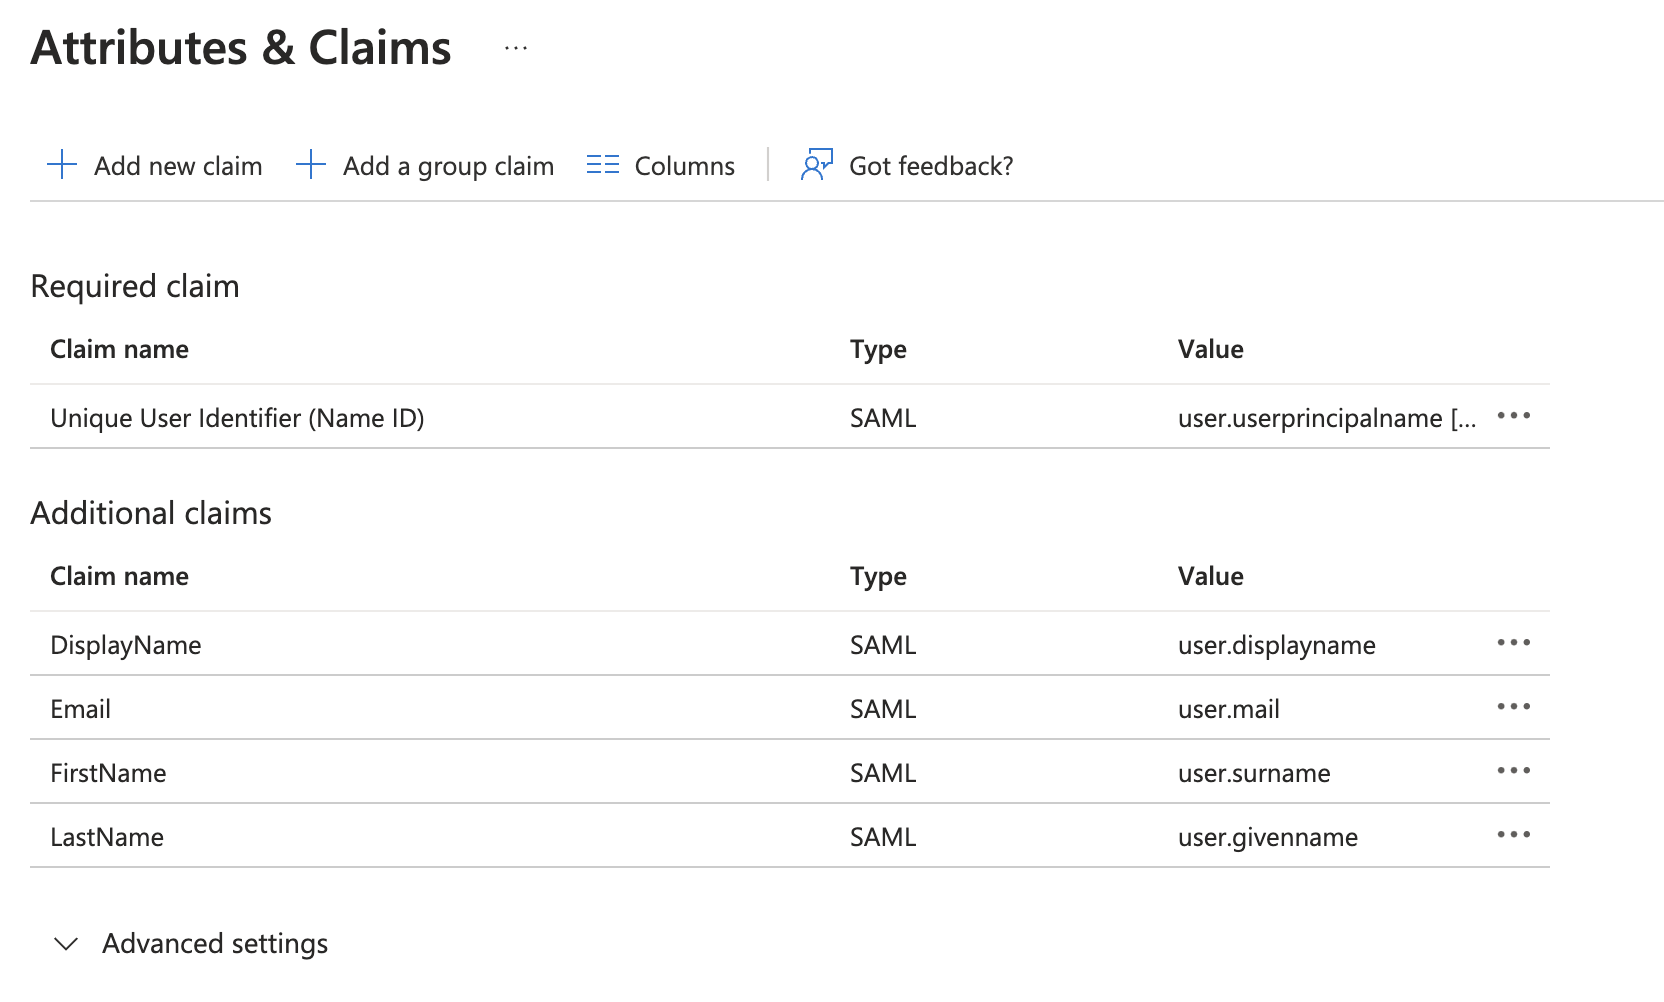1664x1002 pixels.
Task: Open the Unique User Identifier (Name ID) claim
Action: [237, 418]
